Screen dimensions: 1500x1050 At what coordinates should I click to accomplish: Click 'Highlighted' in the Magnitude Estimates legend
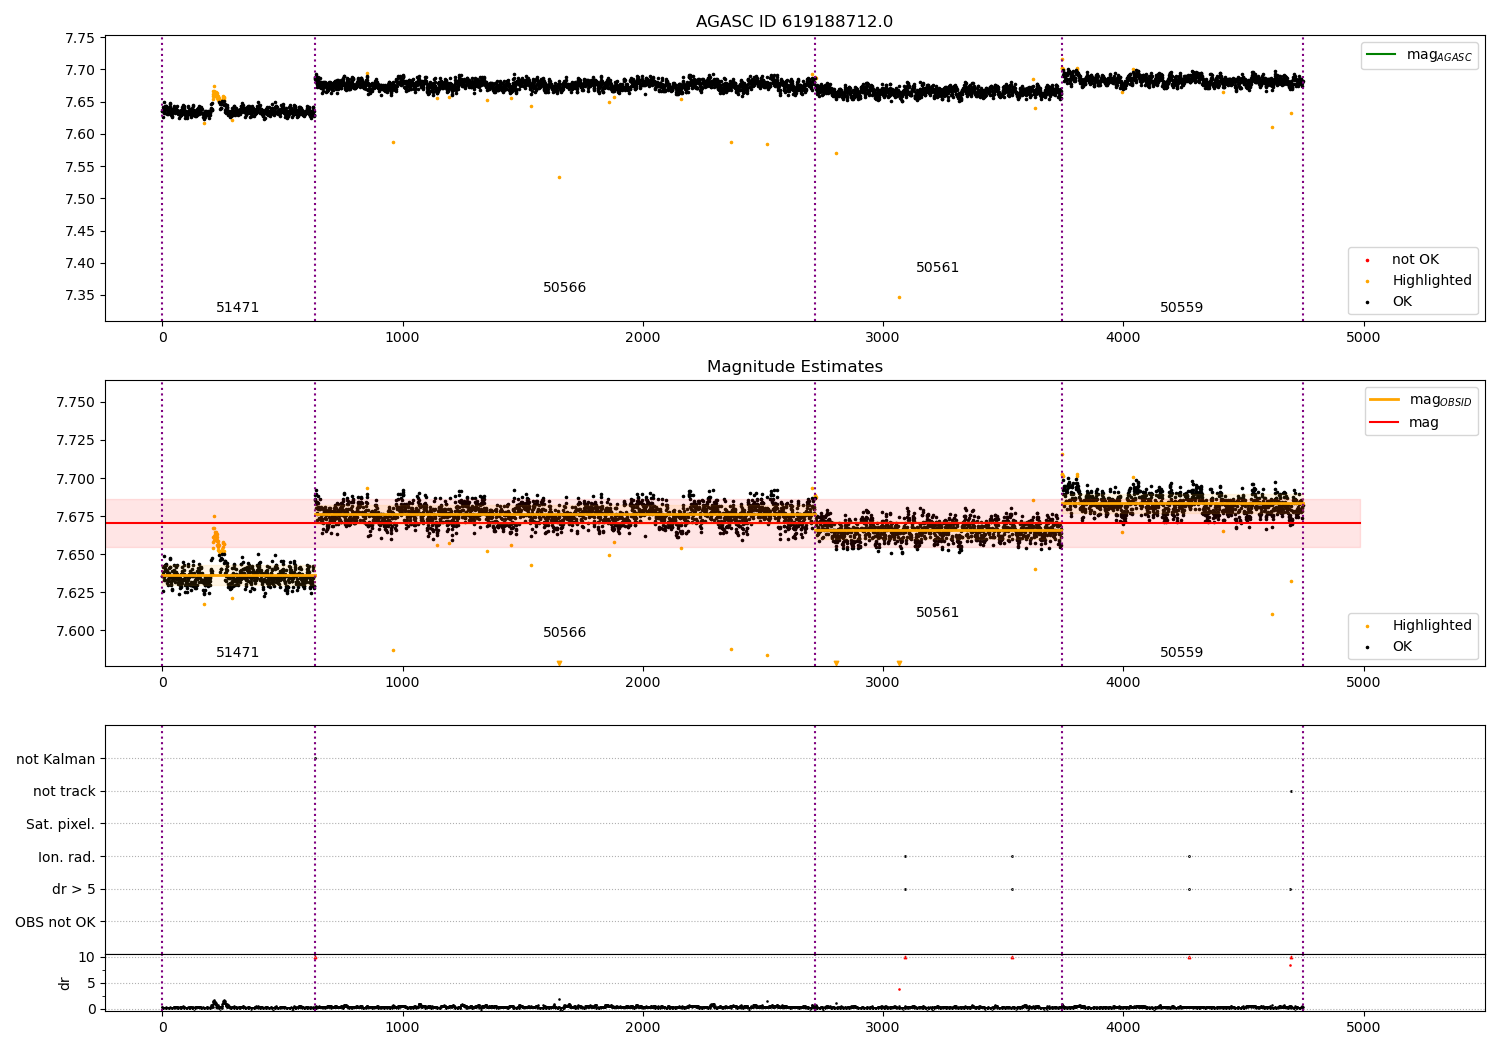click(1432, 626)
